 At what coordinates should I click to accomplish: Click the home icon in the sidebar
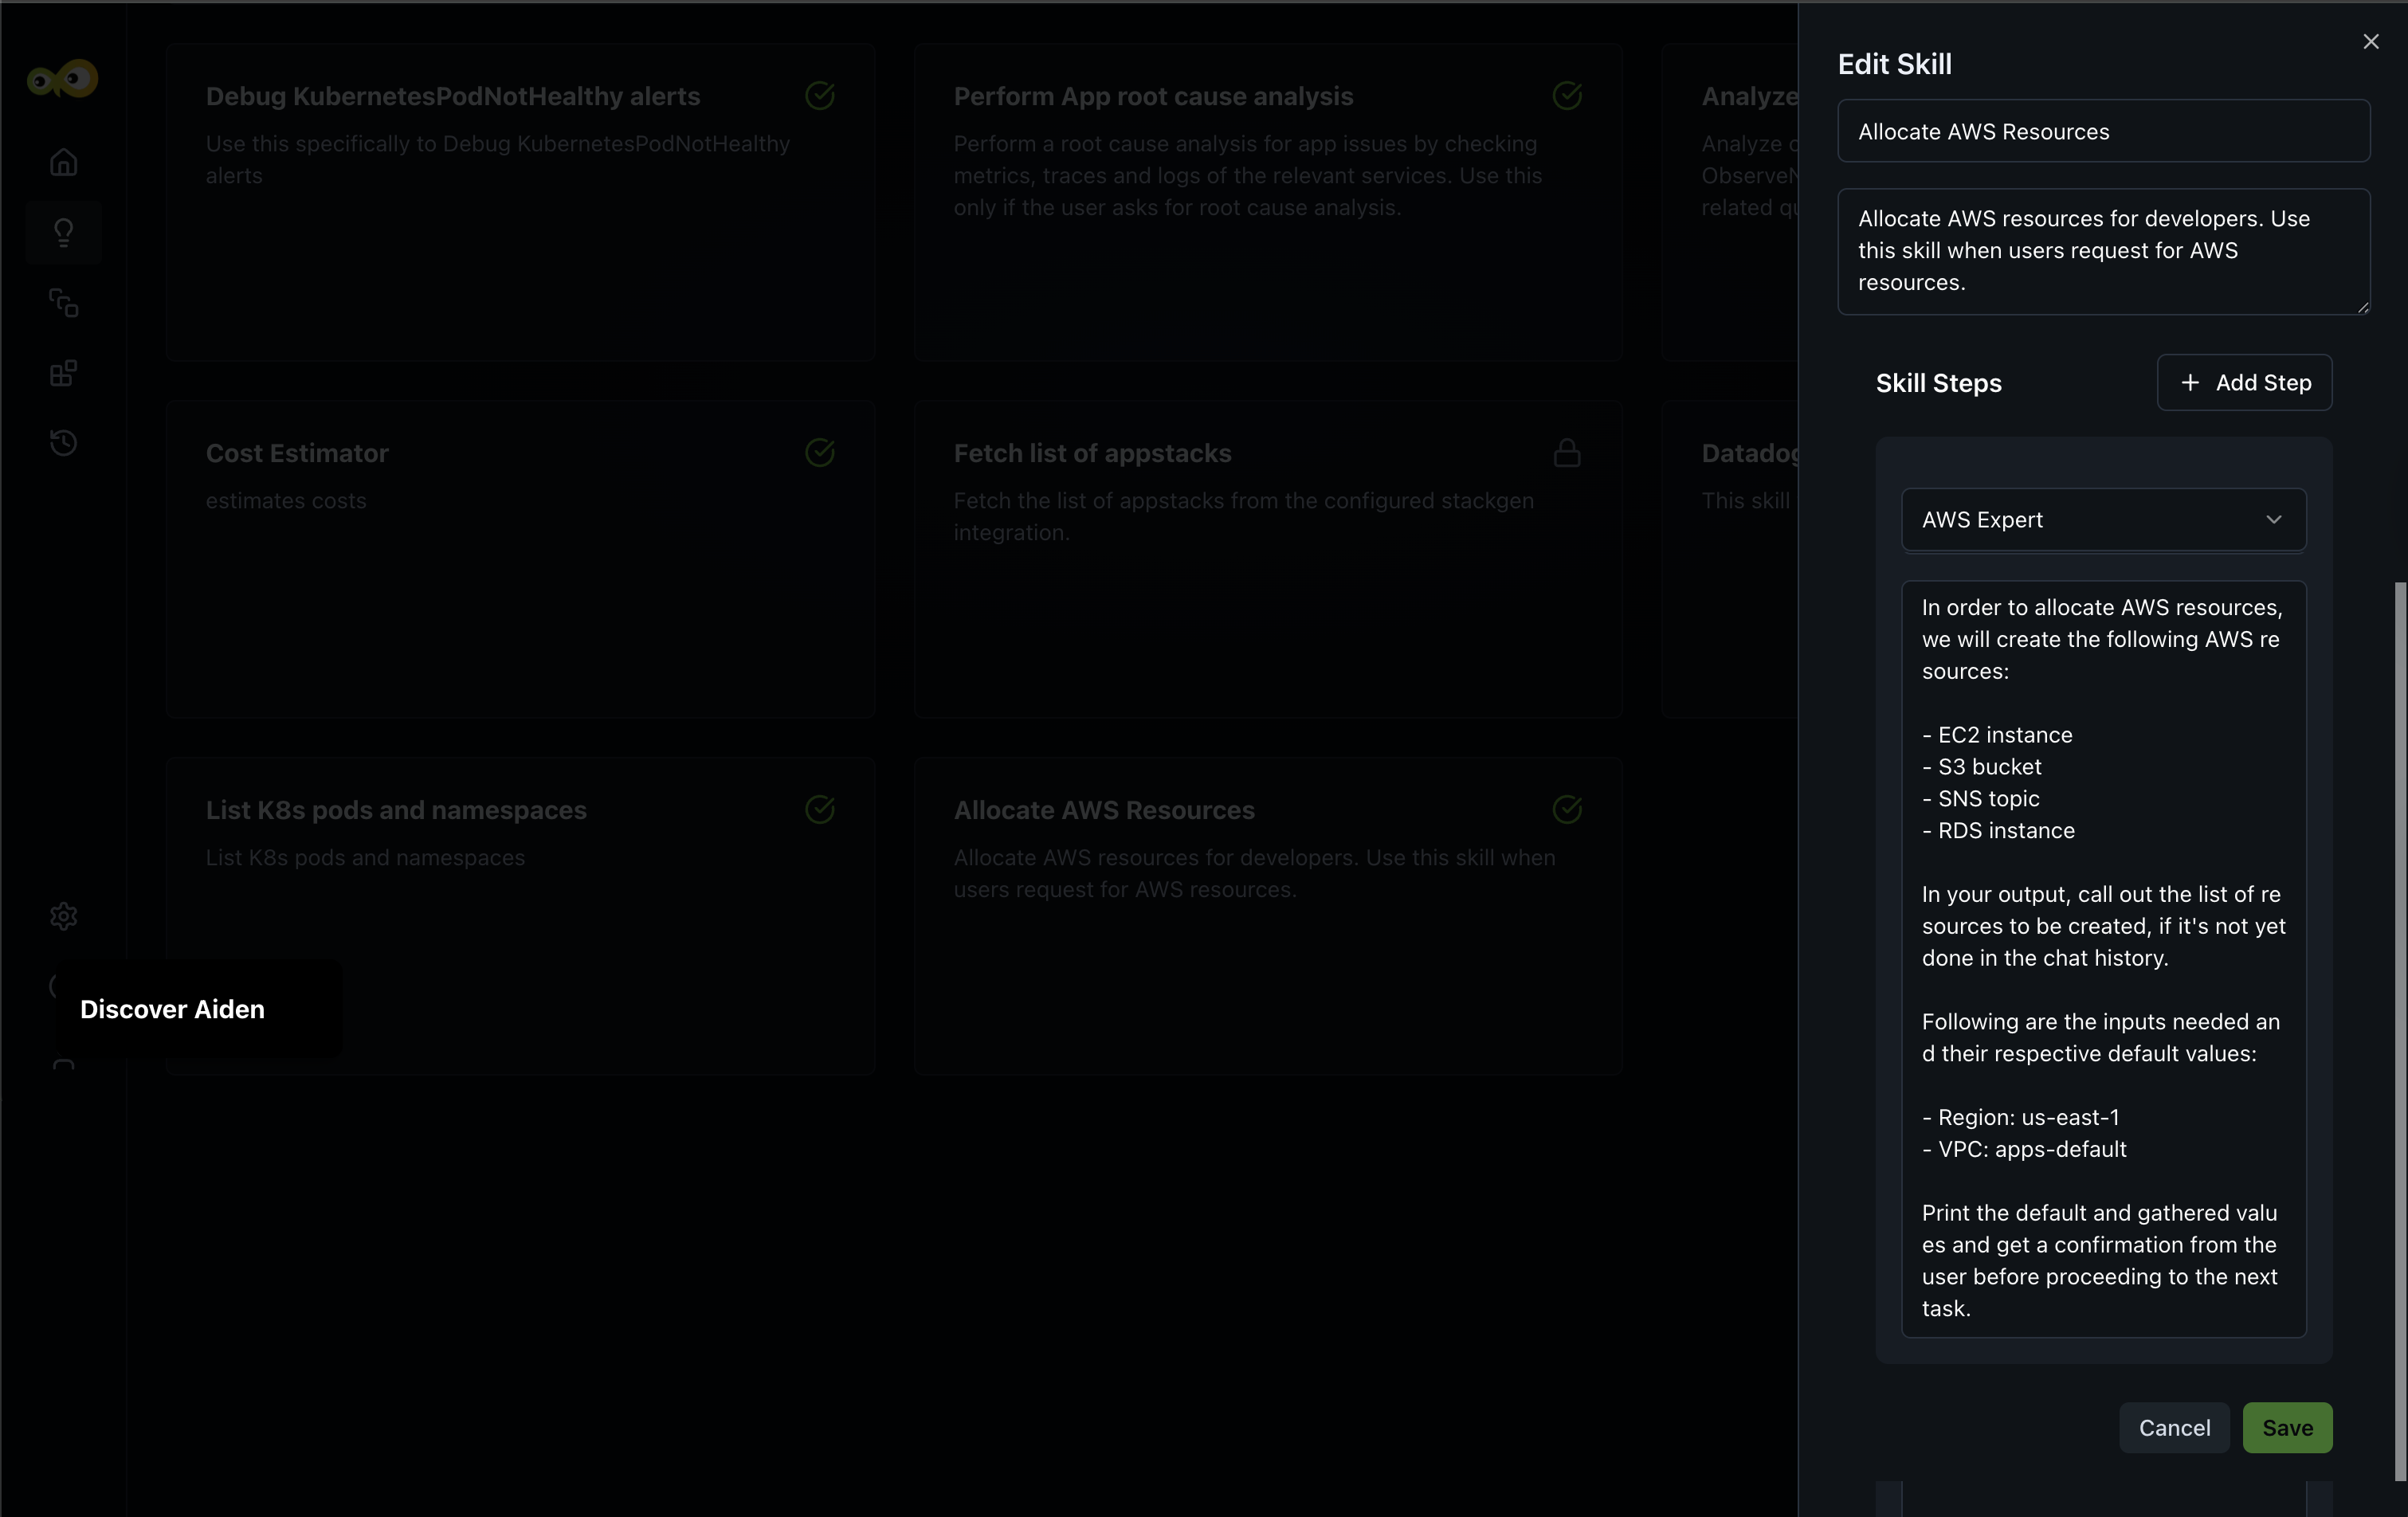[x=63, y=162]
